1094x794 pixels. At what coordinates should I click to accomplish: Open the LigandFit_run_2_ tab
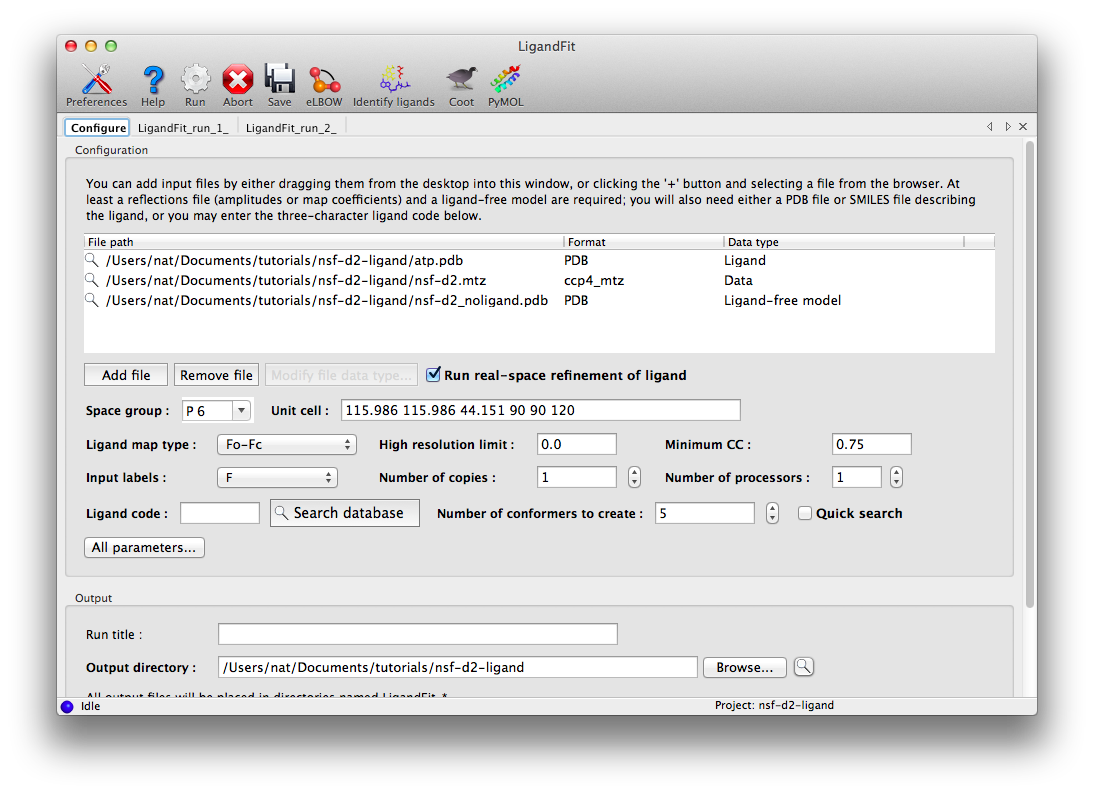point(291,127)
